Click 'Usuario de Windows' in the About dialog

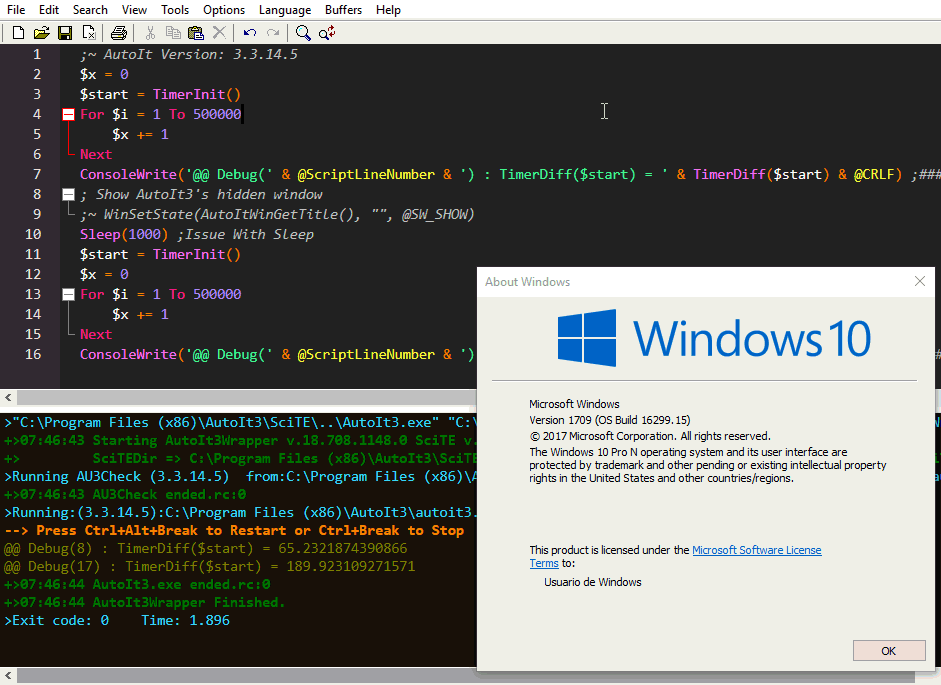pos(593,582)
